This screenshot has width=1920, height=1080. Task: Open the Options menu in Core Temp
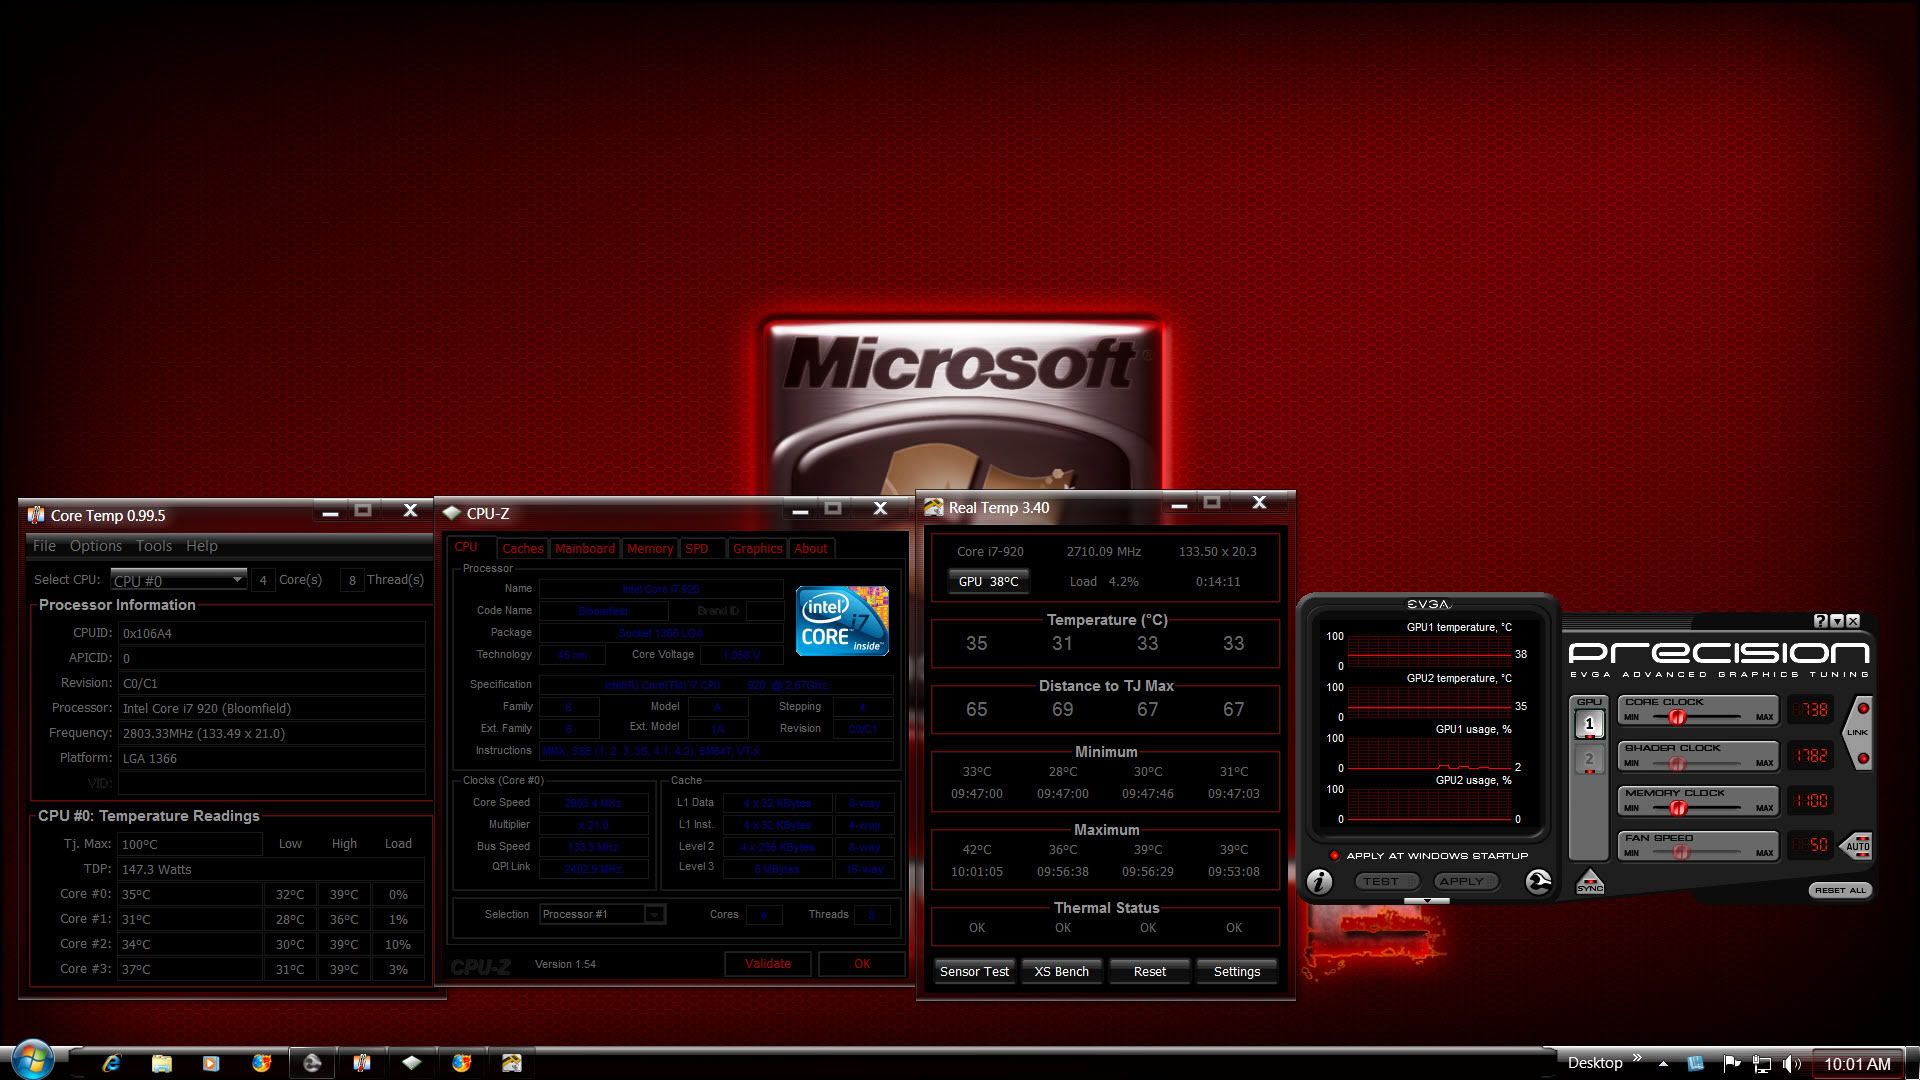(x=95, y=546)
